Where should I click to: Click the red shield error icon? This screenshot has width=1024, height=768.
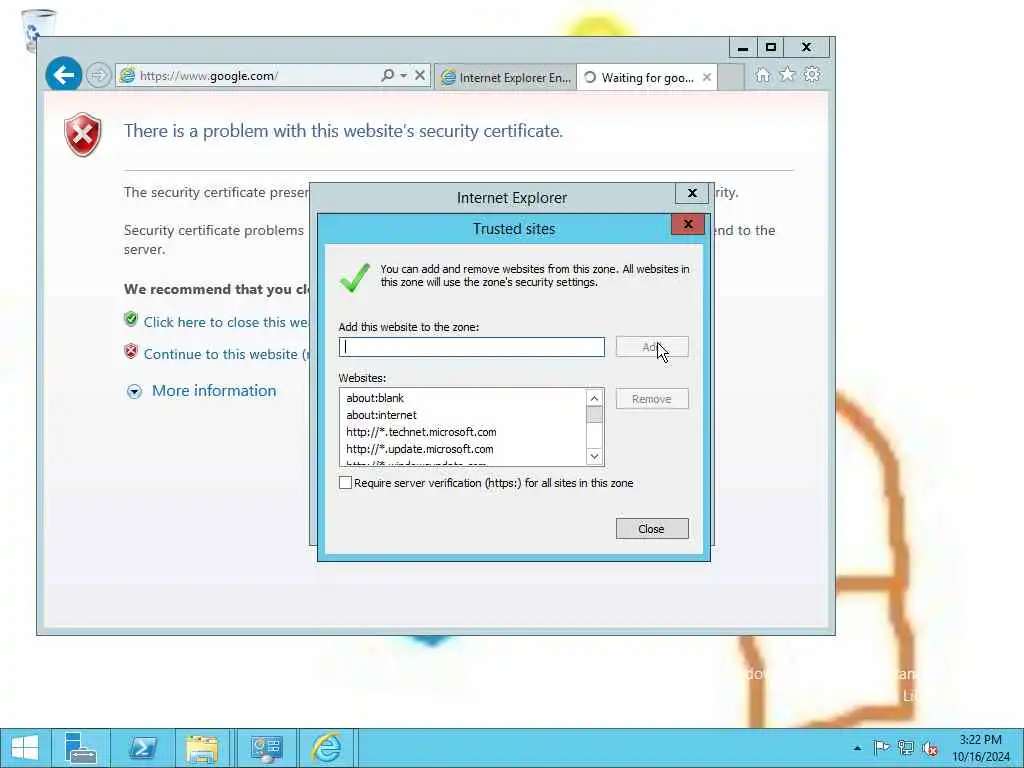click(x=83, y=135)
